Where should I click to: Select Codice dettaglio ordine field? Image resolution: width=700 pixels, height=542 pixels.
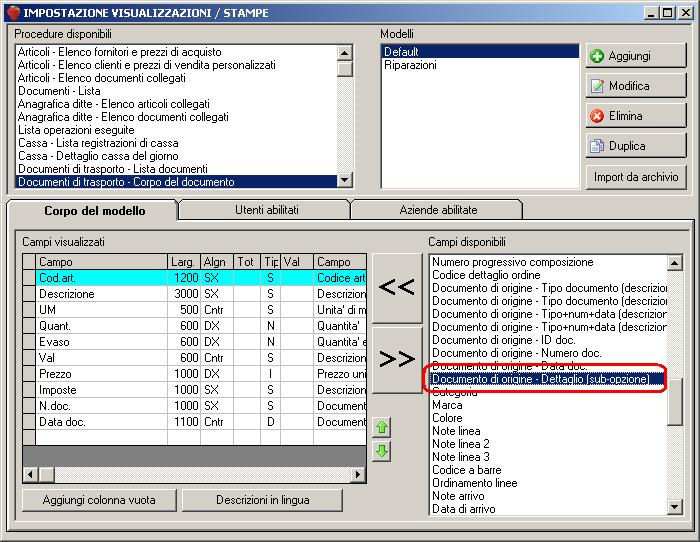[x=548, y=275]
